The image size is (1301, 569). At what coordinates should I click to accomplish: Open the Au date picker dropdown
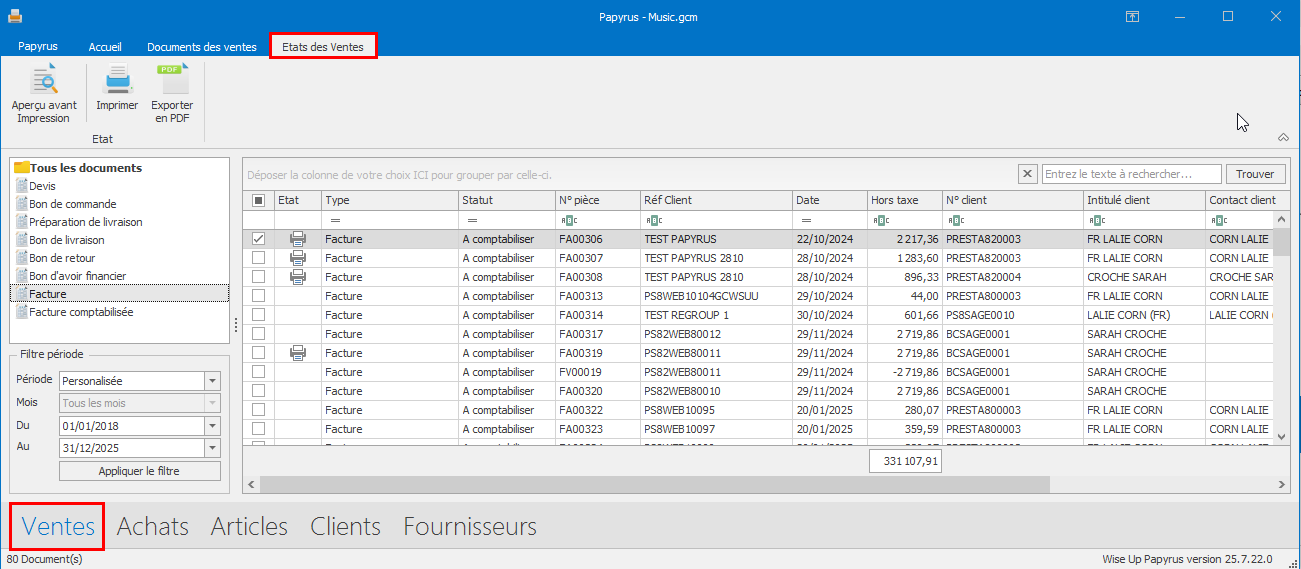(x=212, y=448)
